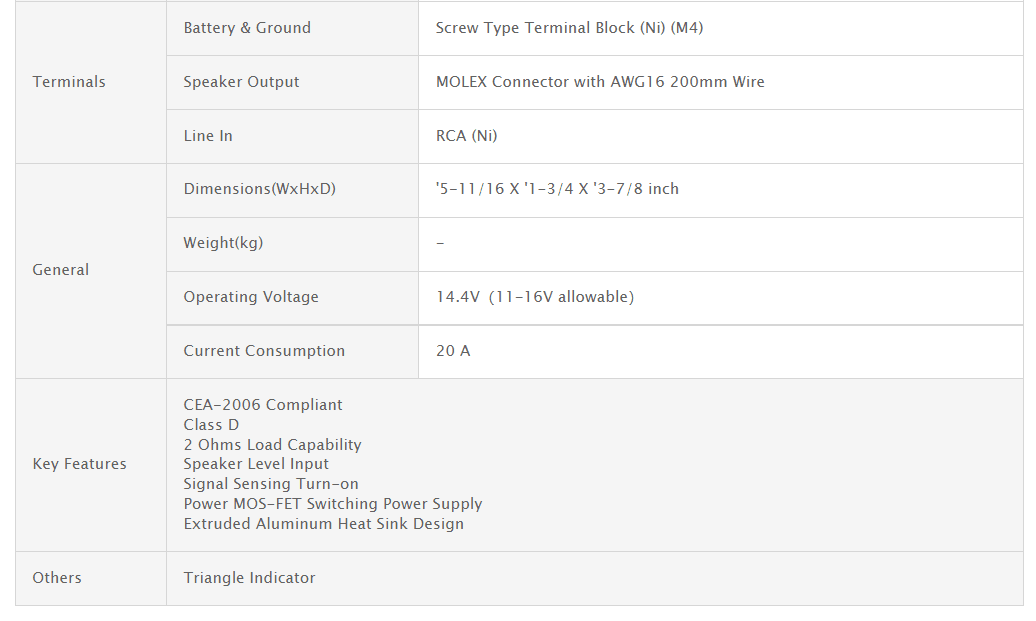Viewport: 1036px width, 621px height.
Task: Click the Weight(kg) label
Action: coord(223,243)
